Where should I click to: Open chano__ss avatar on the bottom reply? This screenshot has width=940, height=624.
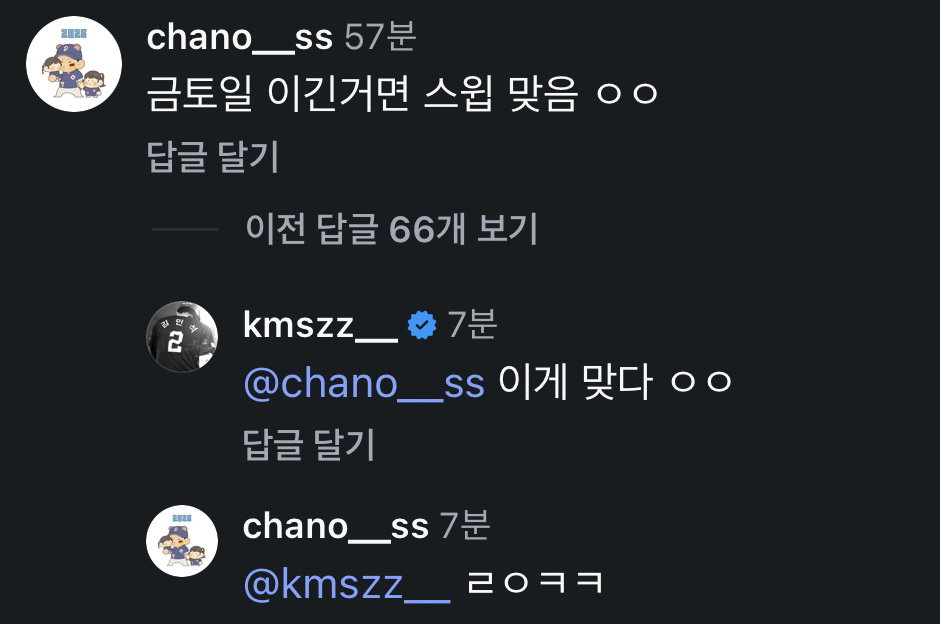(x=182, y=541)
